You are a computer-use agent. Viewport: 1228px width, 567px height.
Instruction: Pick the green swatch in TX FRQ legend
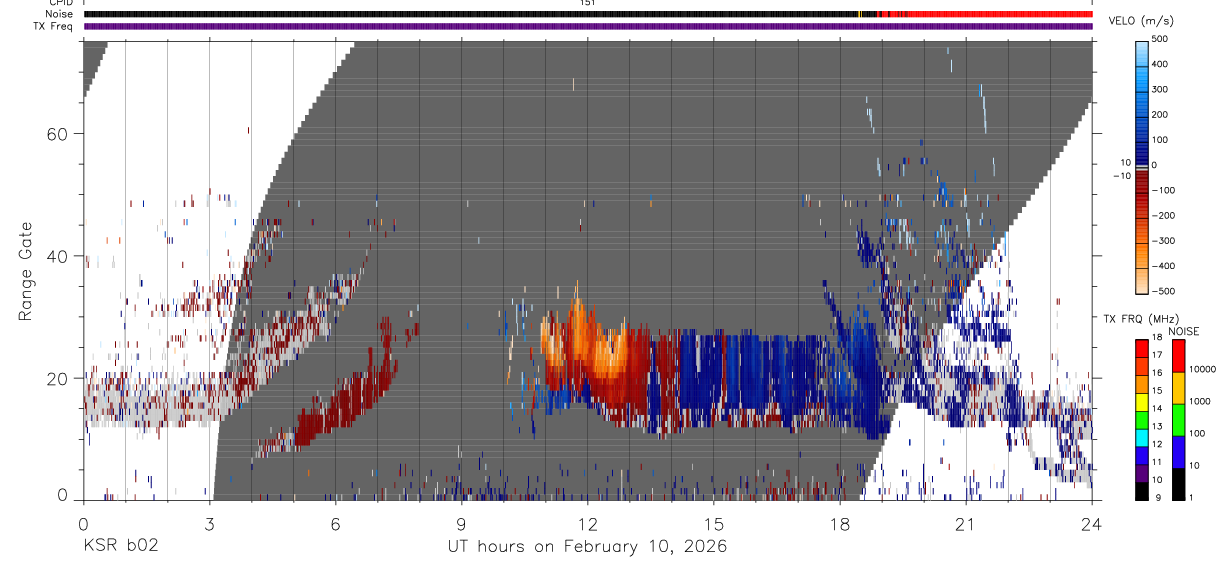(1142, 418)
